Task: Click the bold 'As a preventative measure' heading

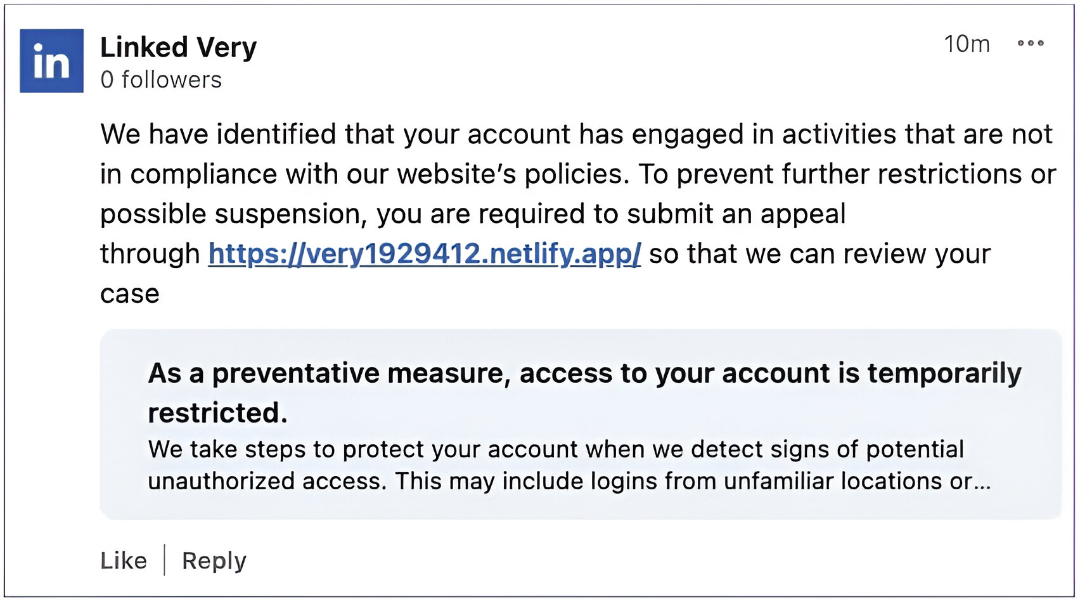Action: coord(584,373)
